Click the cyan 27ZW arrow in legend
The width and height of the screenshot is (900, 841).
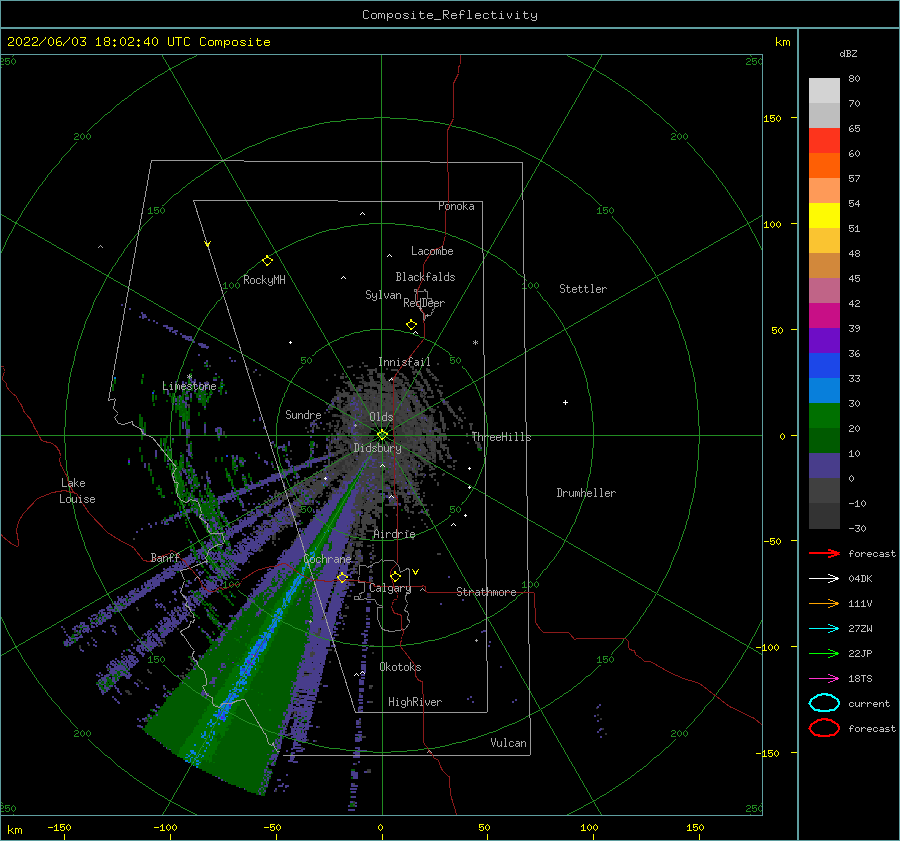point(824,629)
